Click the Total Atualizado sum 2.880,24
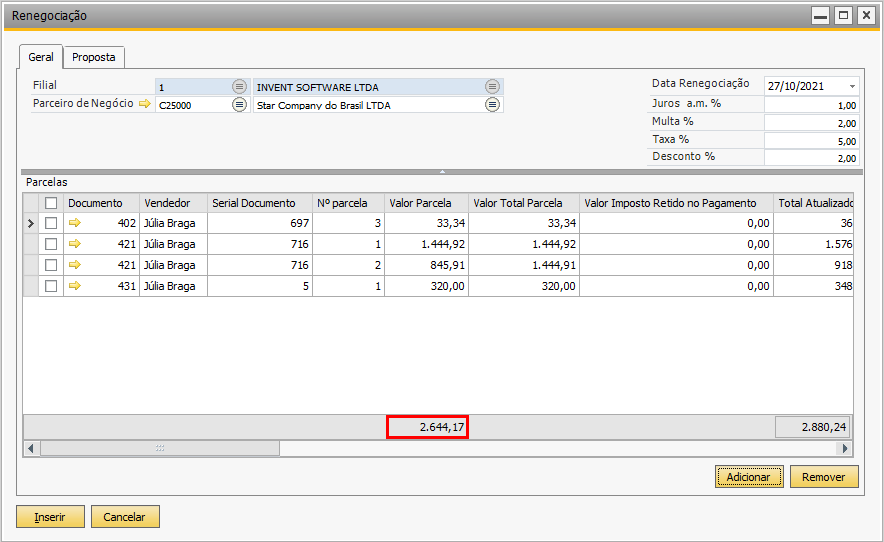The height and width of the screenshot is (542, 884). (812, 427)
